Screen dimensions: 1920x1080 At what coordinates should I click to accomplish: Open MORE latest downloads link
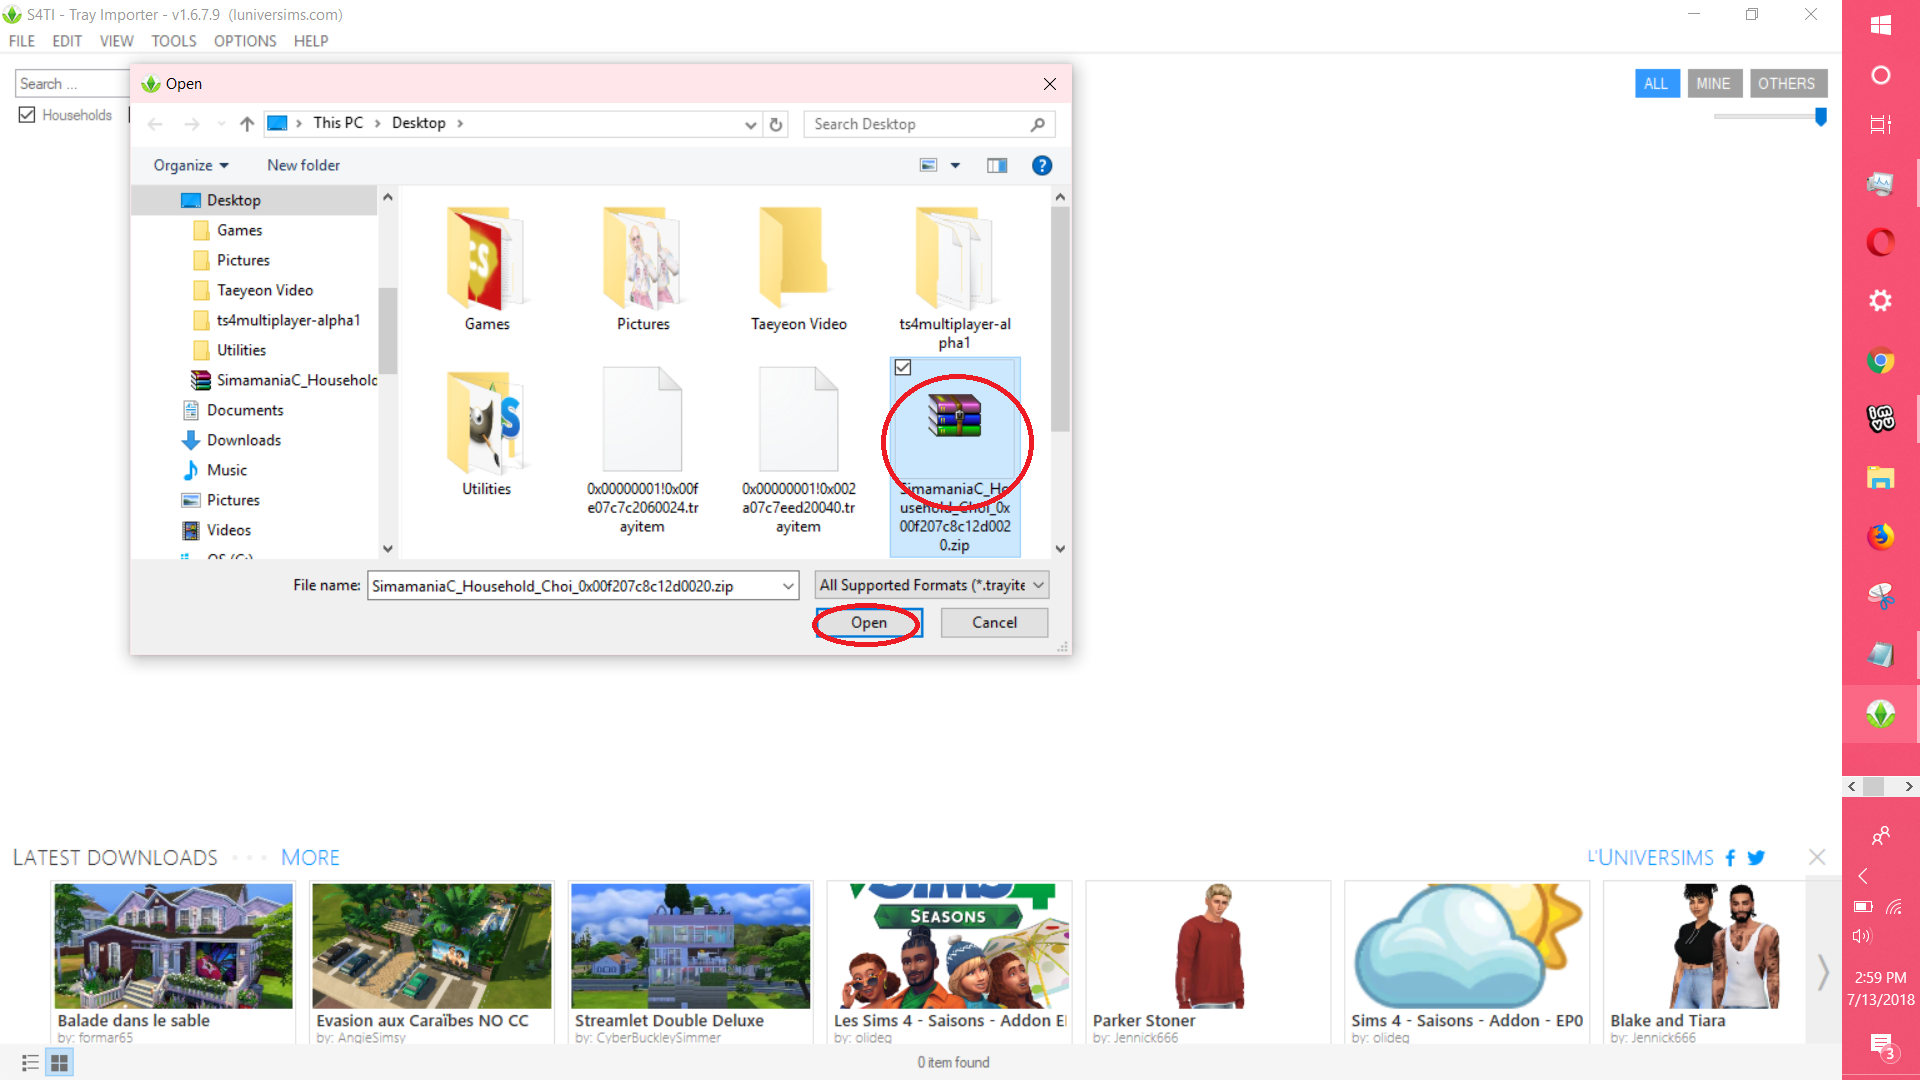(x=310, y=858)
